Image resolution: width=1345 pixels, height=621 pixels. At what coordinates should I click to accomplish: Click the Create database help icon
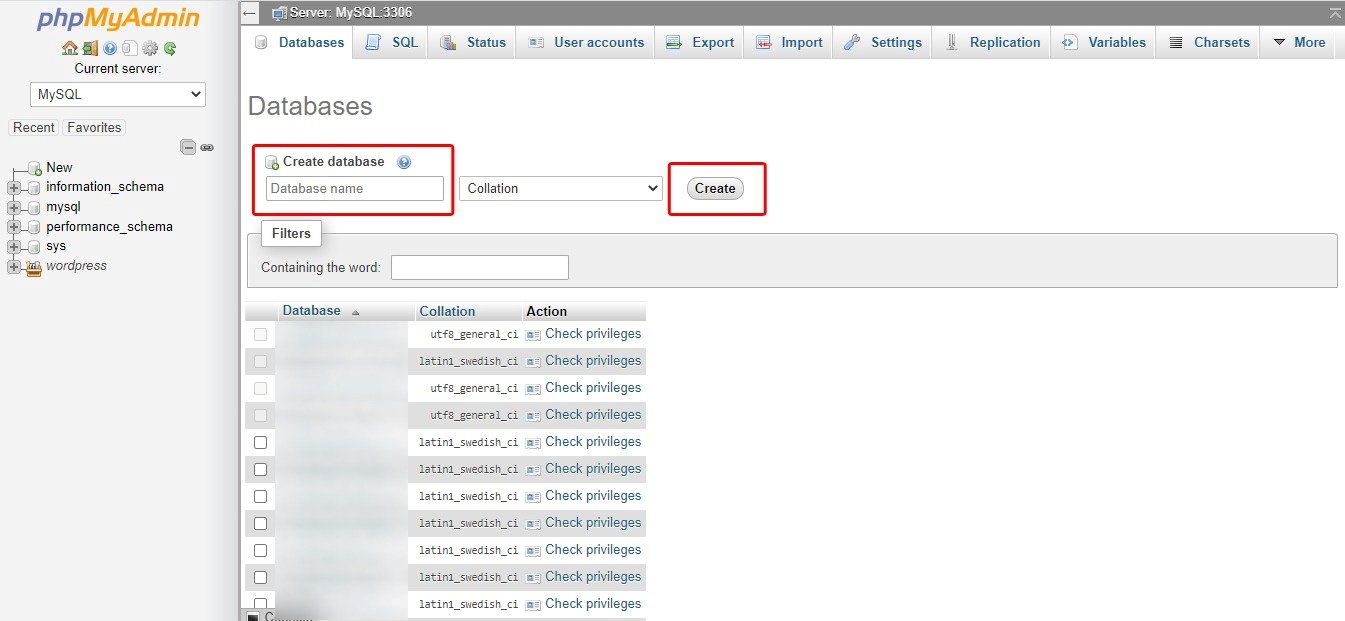pyautogui.click(x=404, y=162)
